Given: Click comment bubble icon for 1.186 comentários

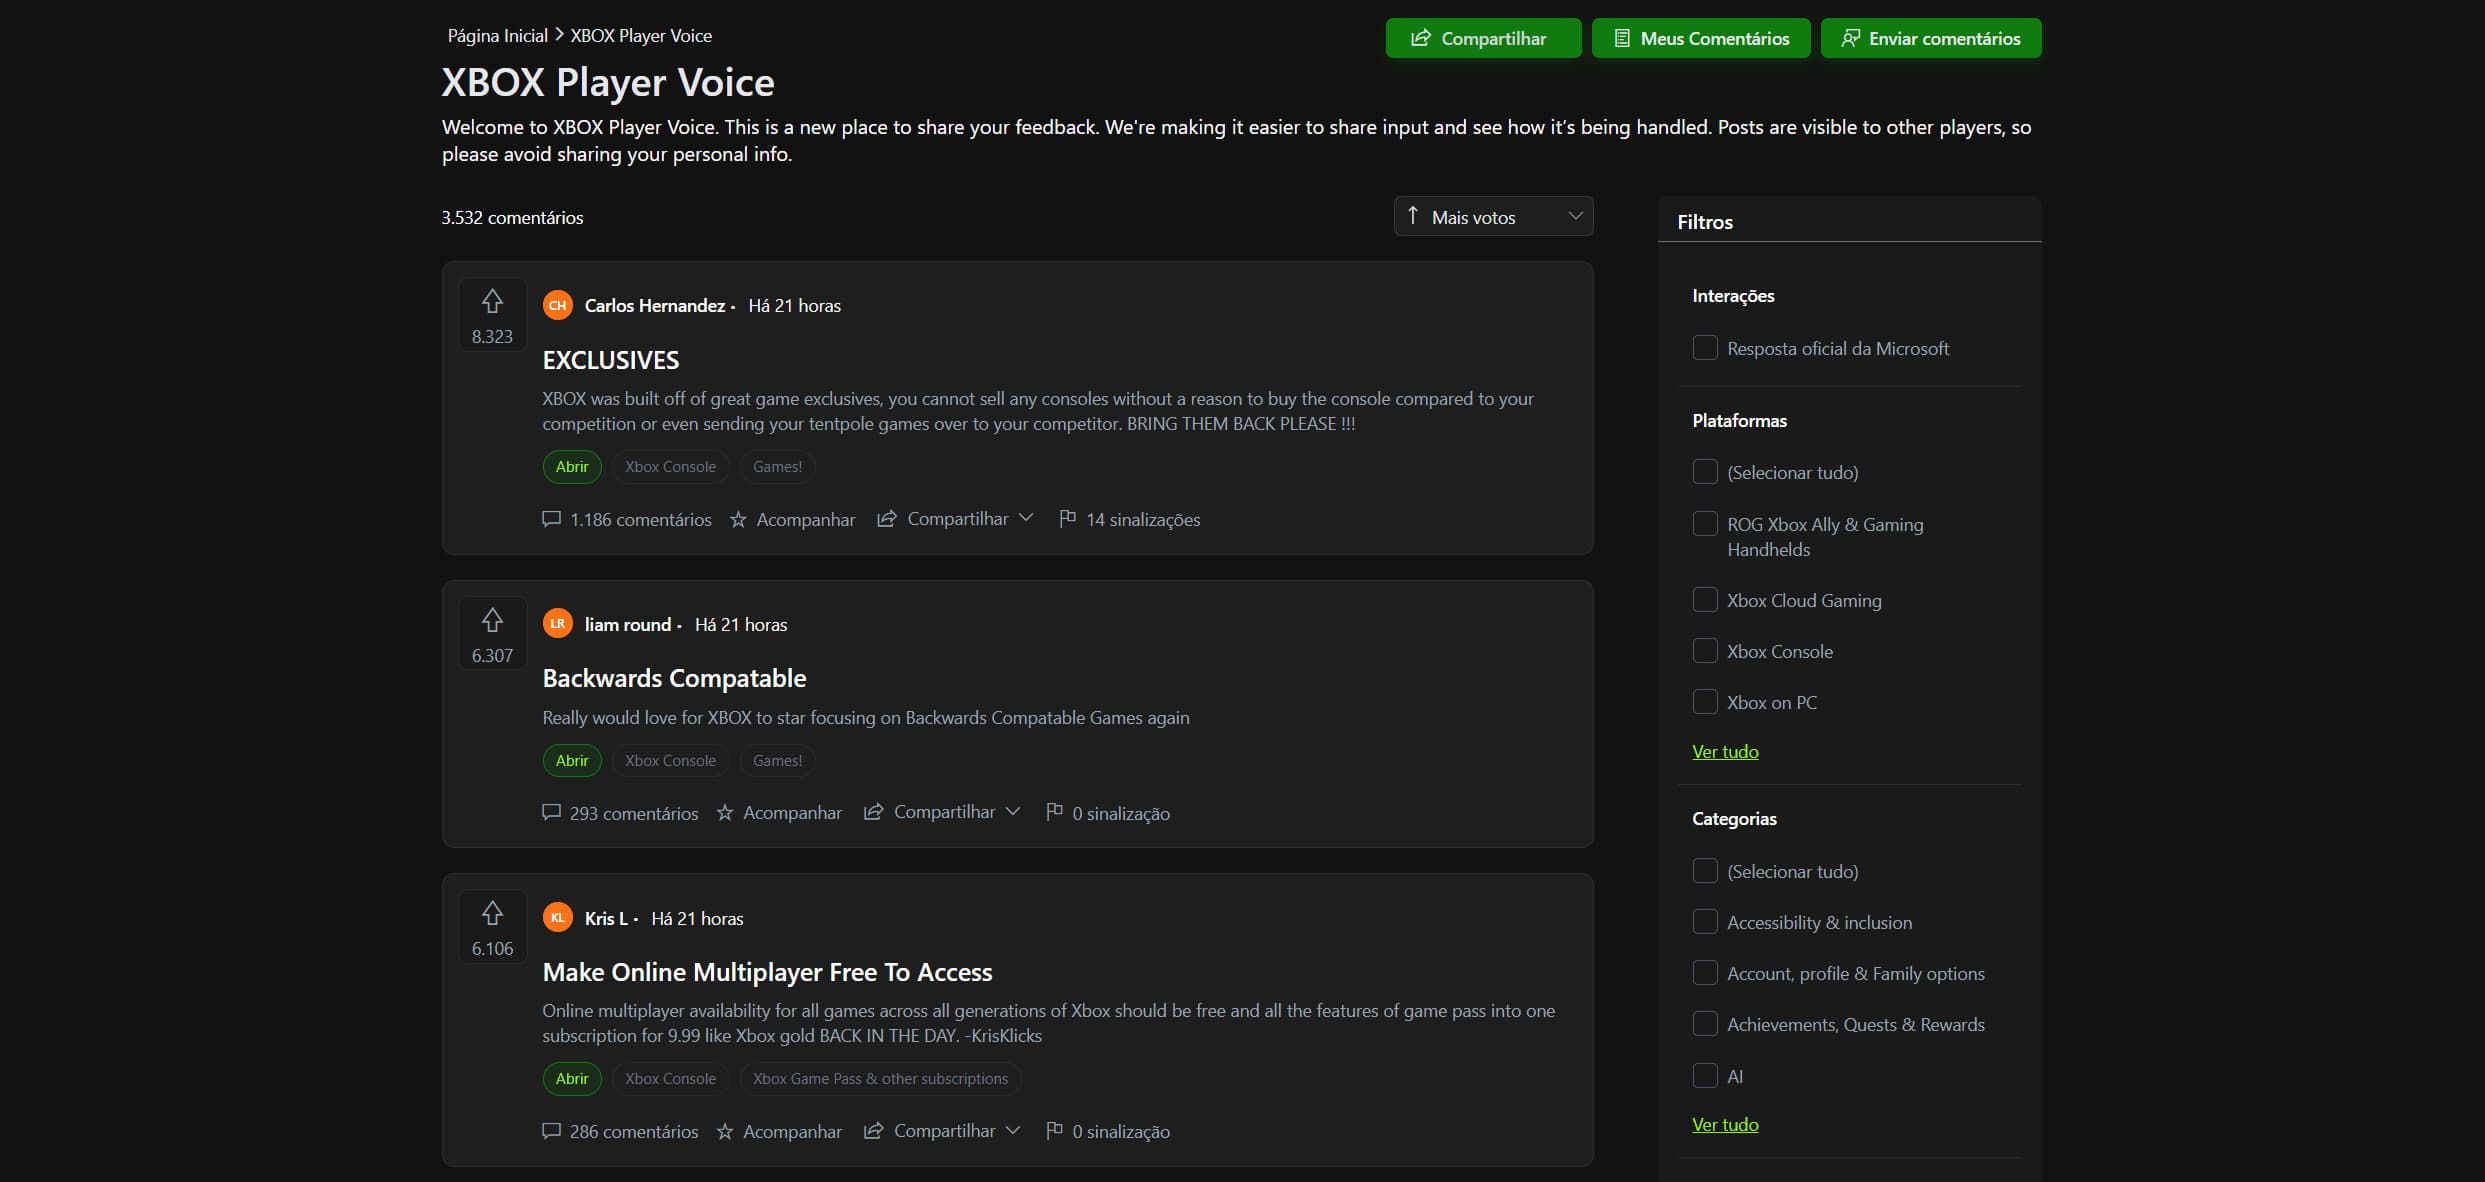Looking at the screenshot, I should pos(551,519).
